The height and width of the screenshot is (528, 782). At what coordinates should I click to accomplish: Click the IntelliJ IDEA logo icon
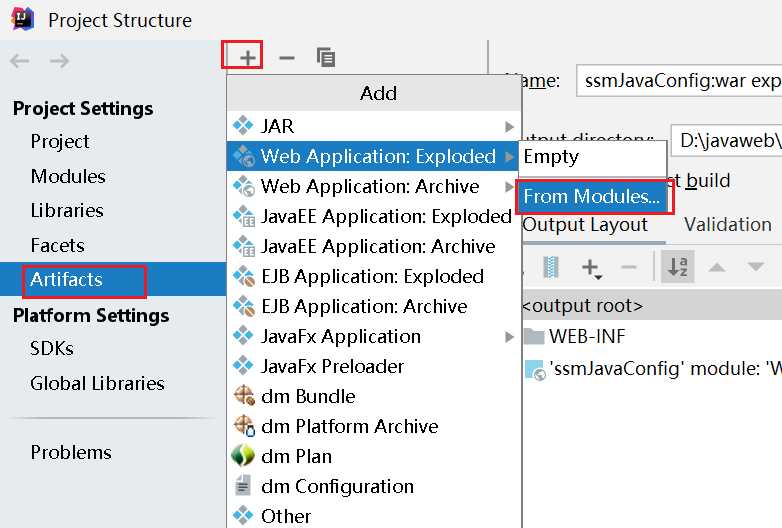click(22, 19)
